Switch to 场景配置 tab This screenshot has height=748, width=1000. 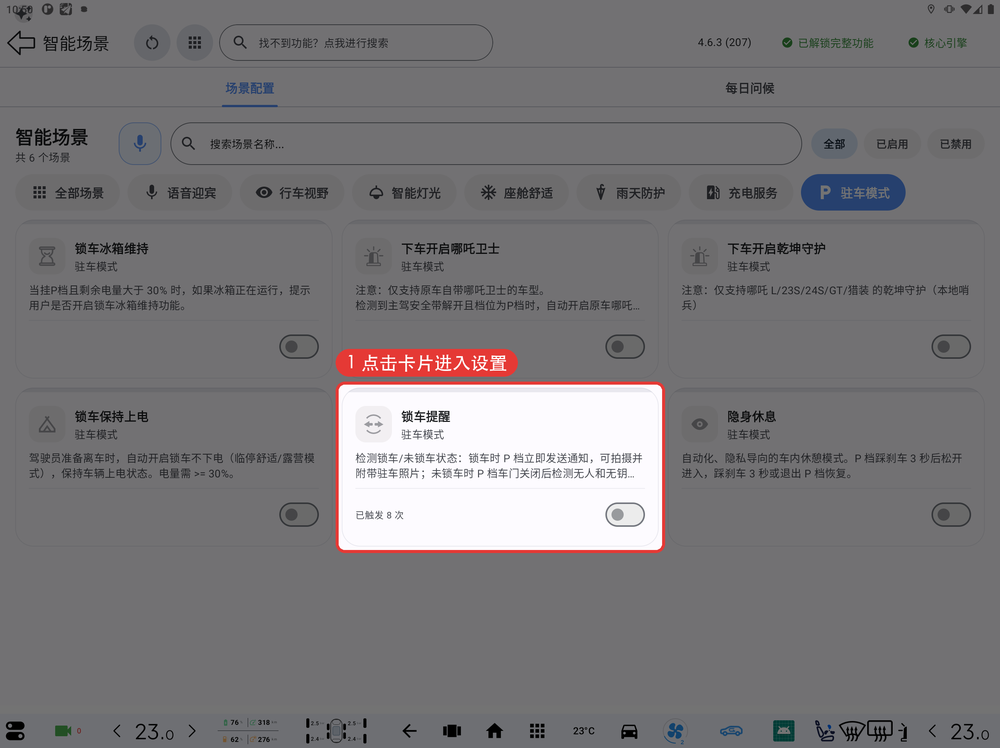click(x=249, y=88)
